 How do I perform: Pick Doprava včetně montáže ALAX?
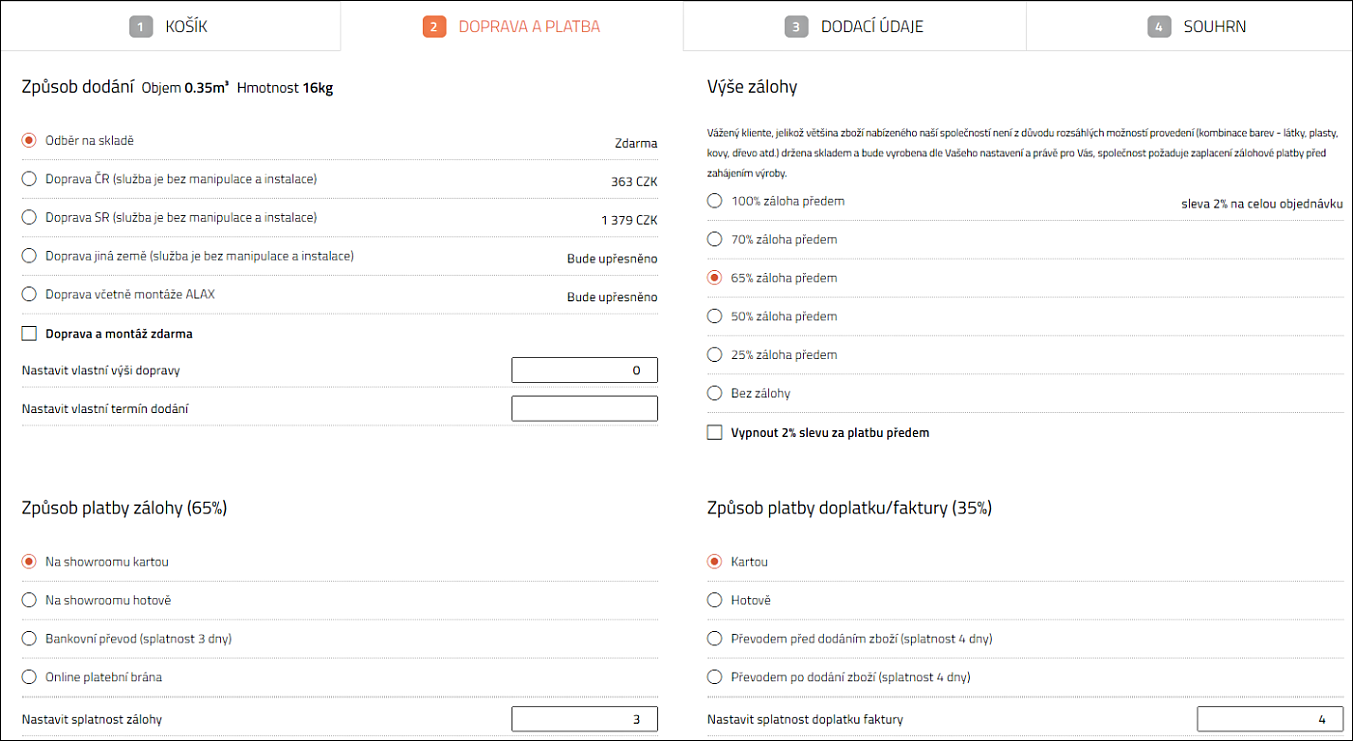point(29,294)
